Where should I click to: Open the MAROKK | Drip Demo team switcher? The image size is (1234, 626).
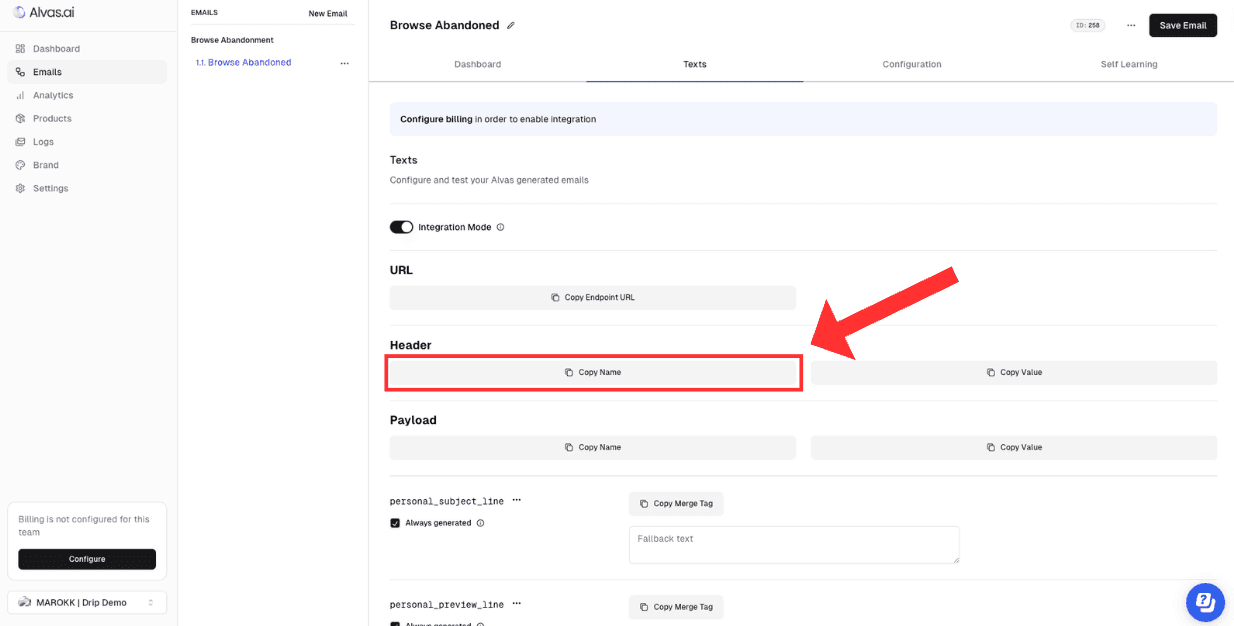pos(87,602)
